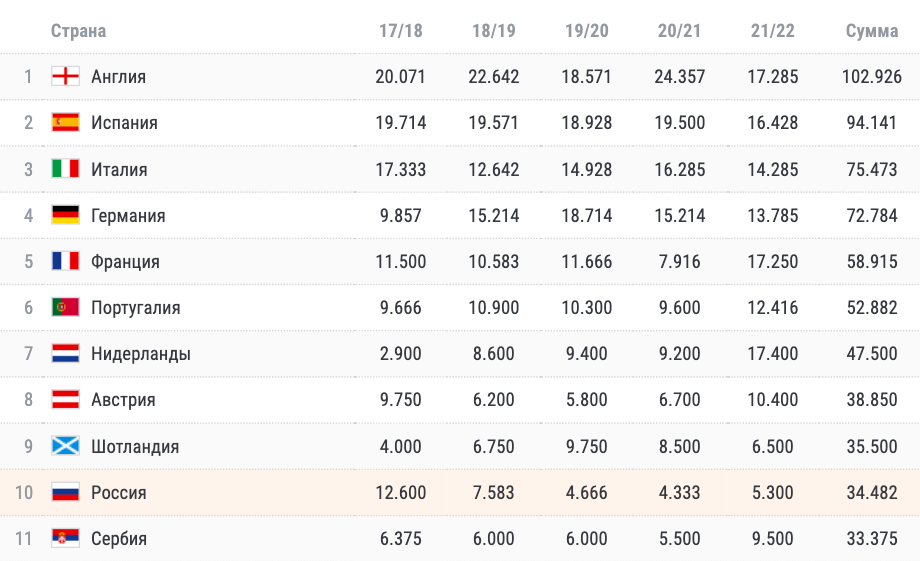Click the Страна column header

tap(79, 31)
